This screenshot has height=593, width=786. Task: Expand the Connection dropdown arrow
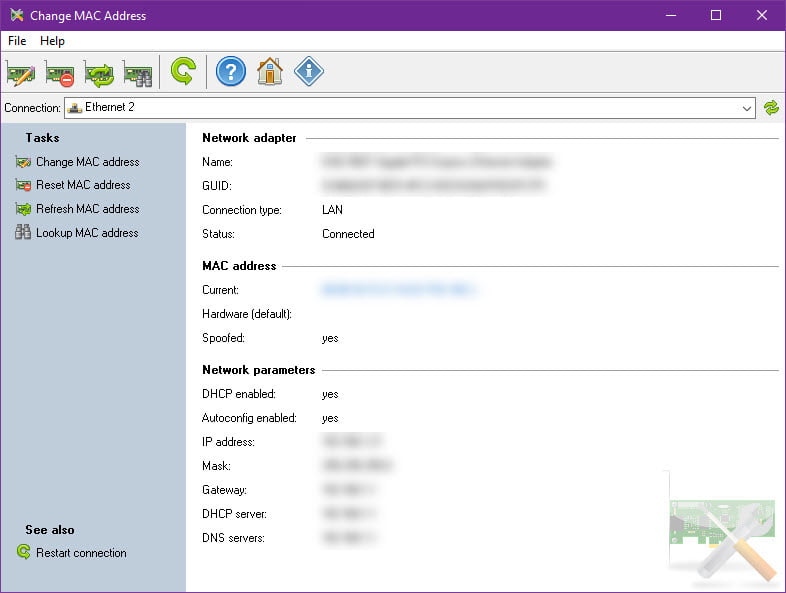[x=746, y=108]
